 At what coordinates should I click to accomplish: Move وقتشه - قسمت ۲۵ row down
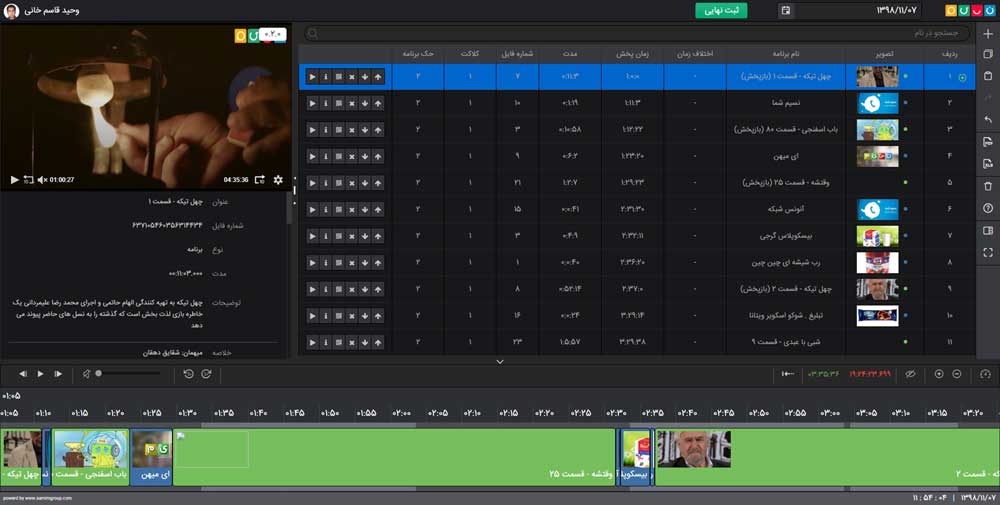365,183
